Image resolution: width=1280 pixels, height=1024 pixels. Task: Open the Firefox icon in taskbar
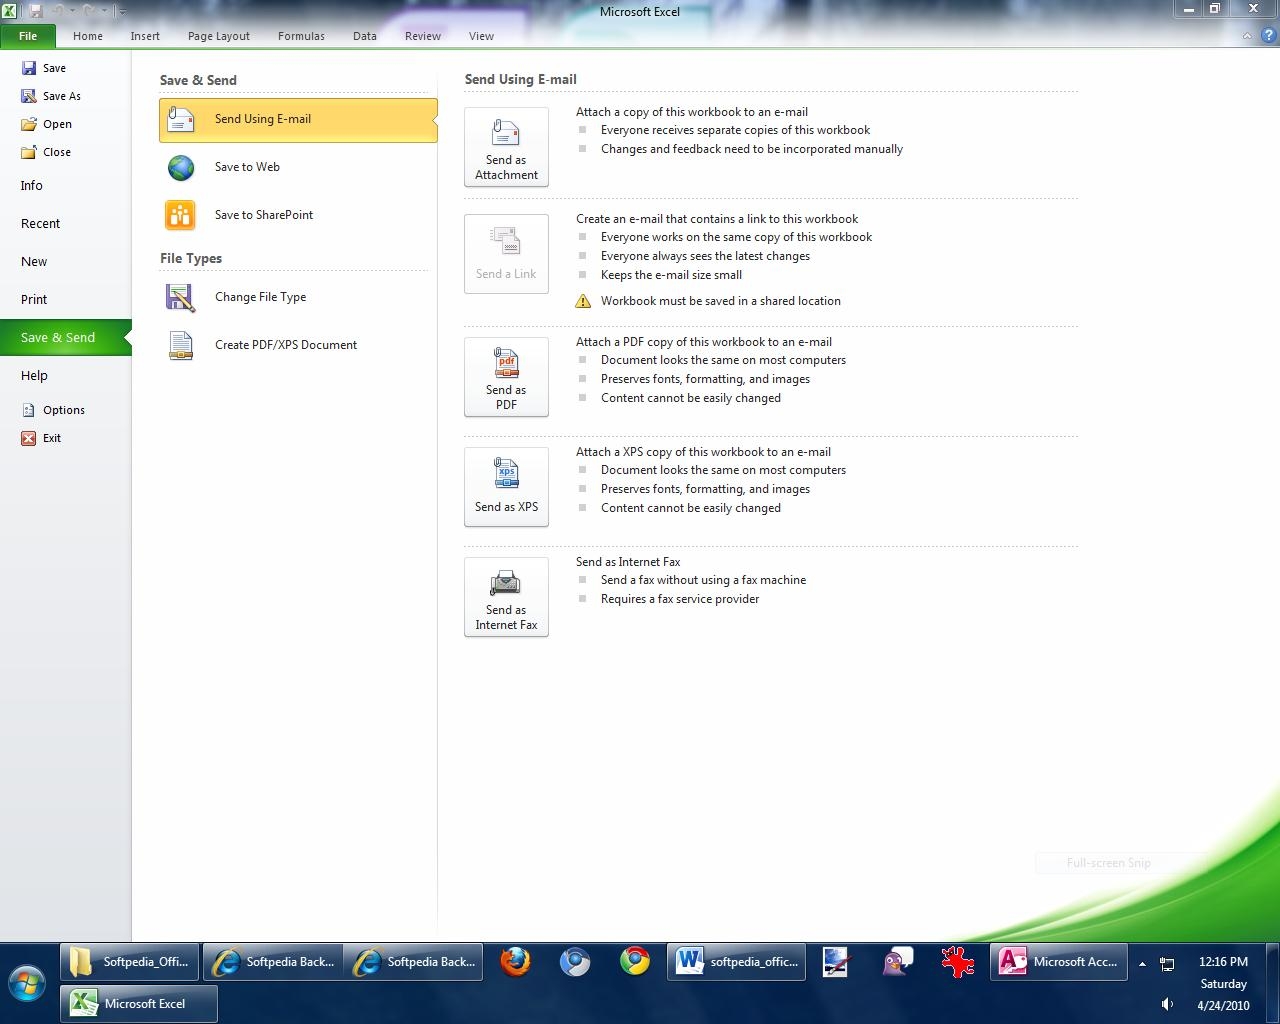tap(515, 962)
